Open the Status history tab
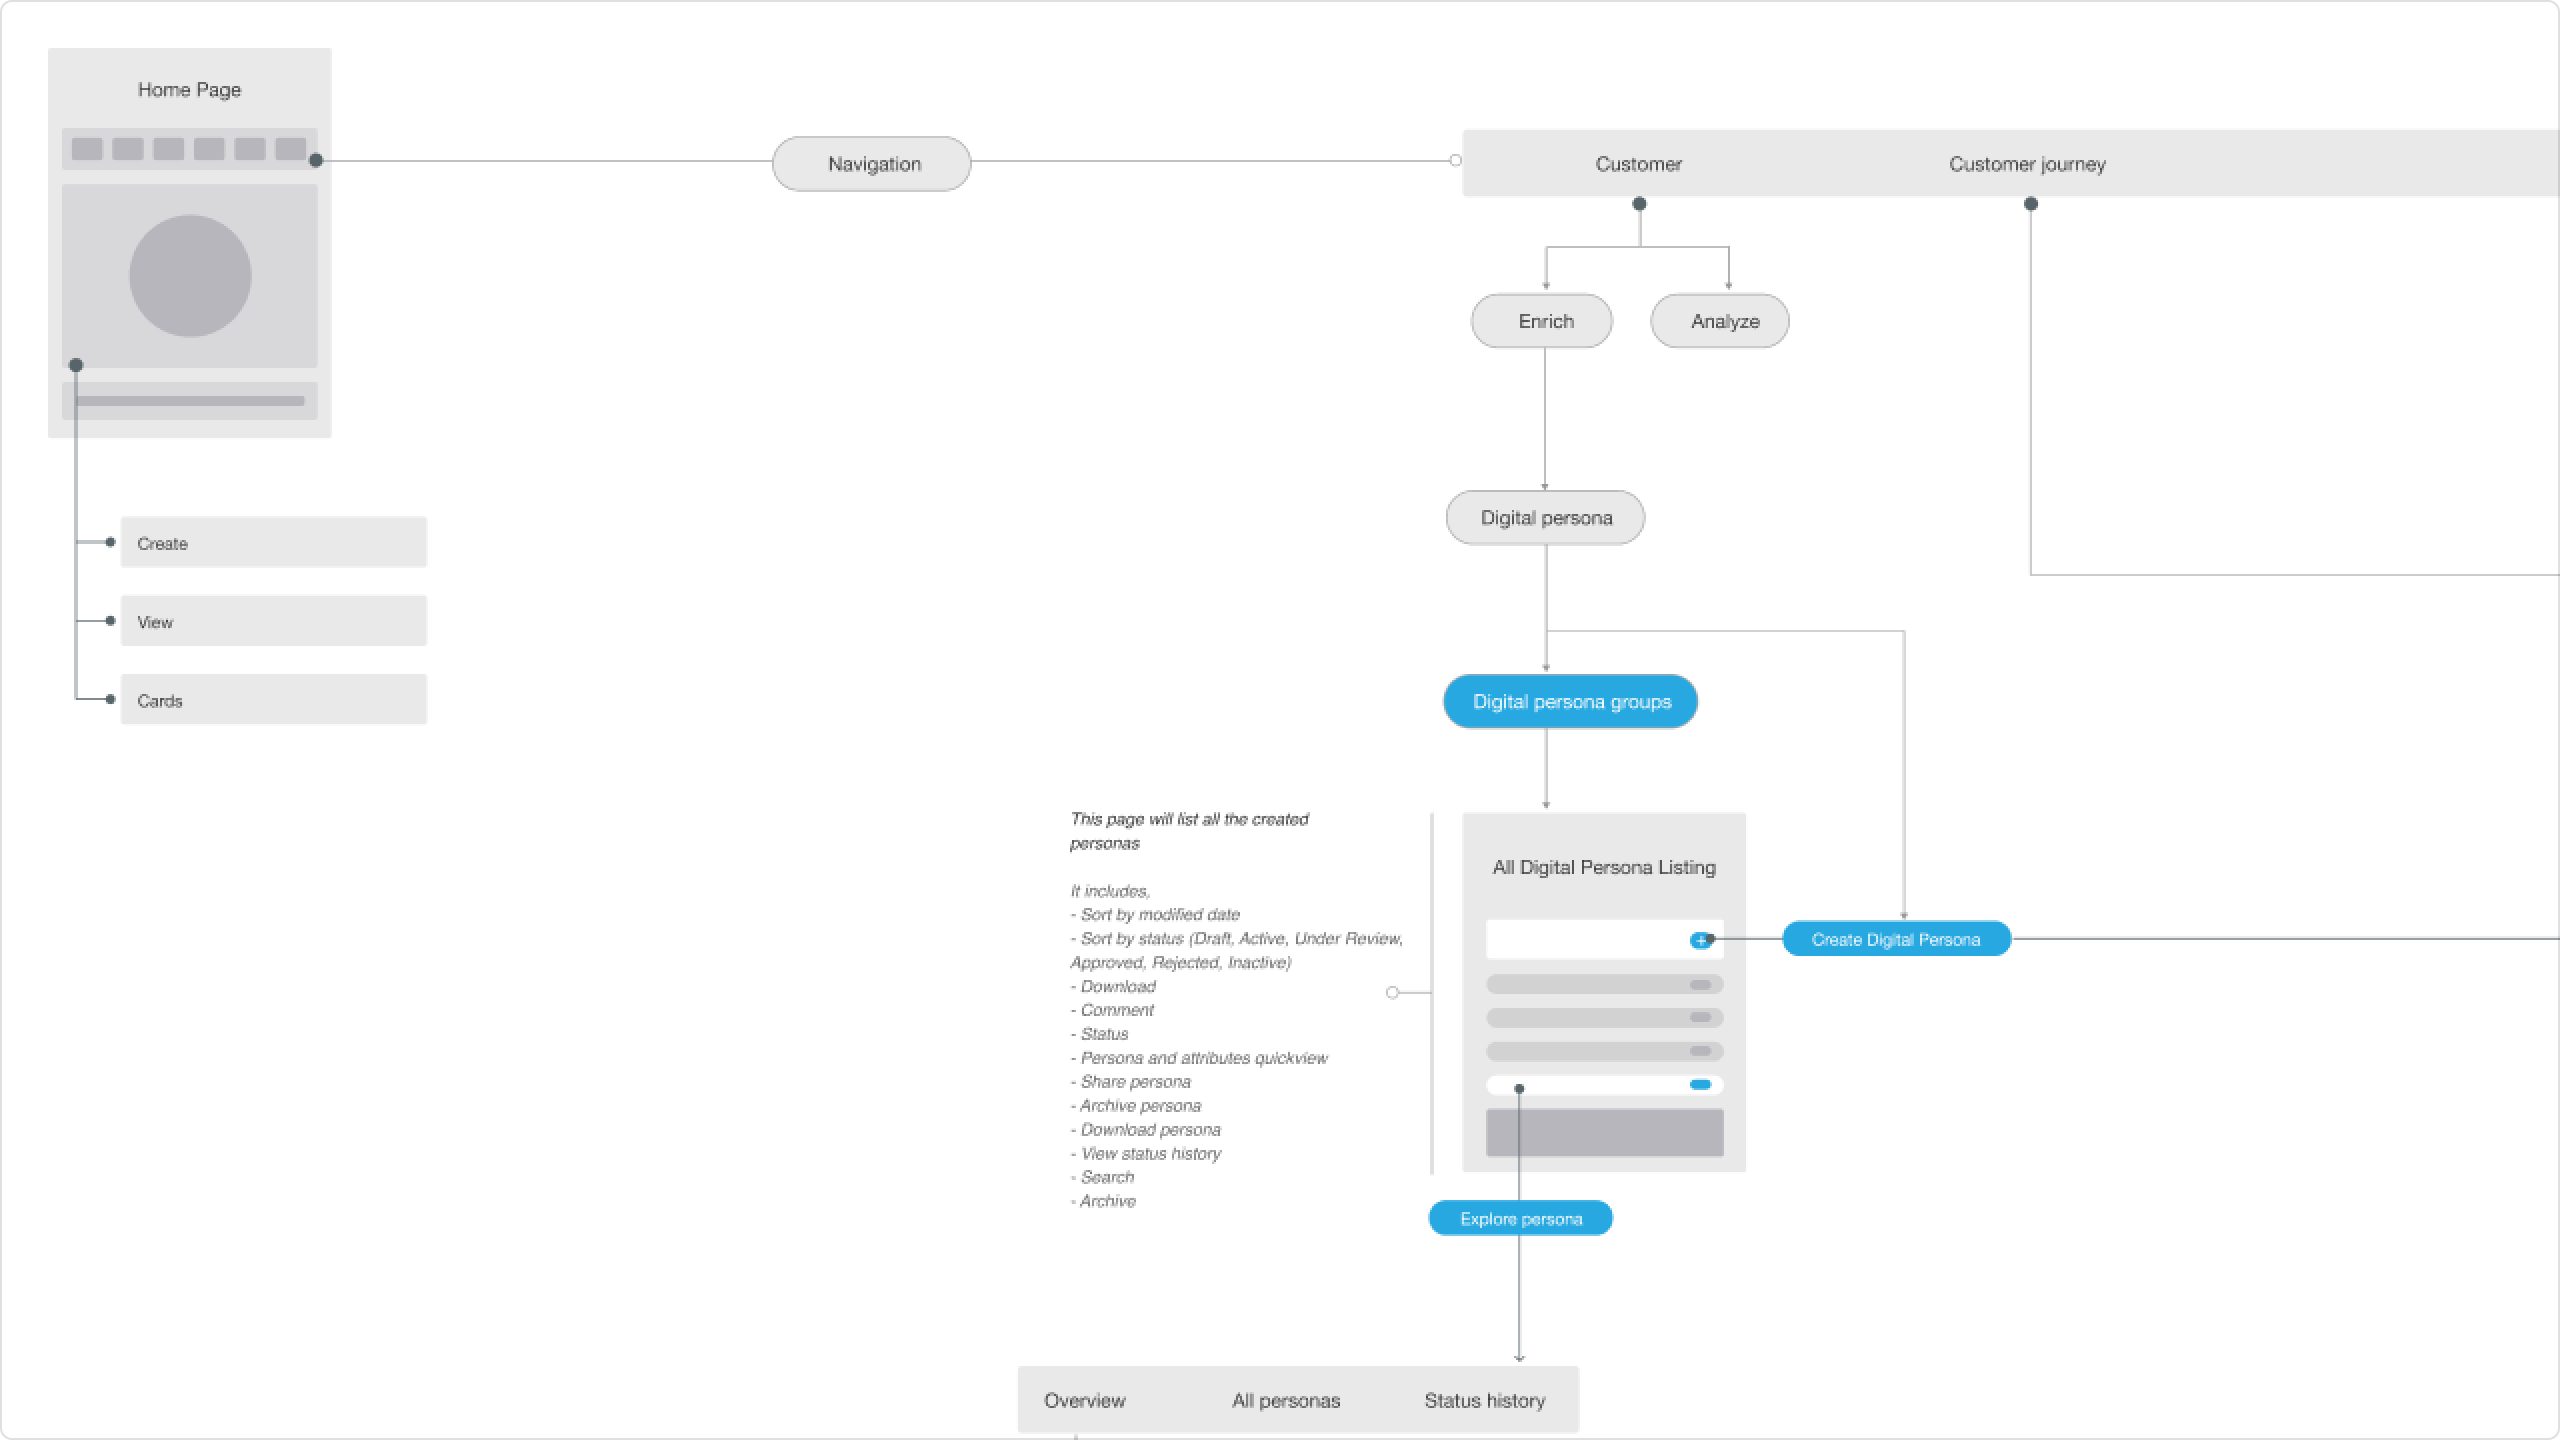 tap(1484, 1400)
